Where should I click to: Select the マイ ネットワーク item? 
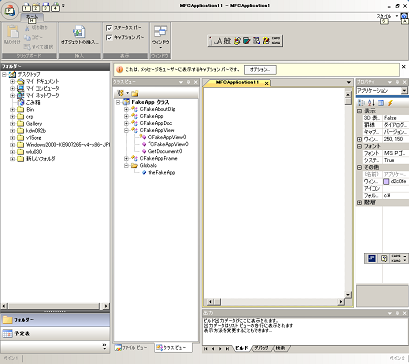tap(39, 95)
